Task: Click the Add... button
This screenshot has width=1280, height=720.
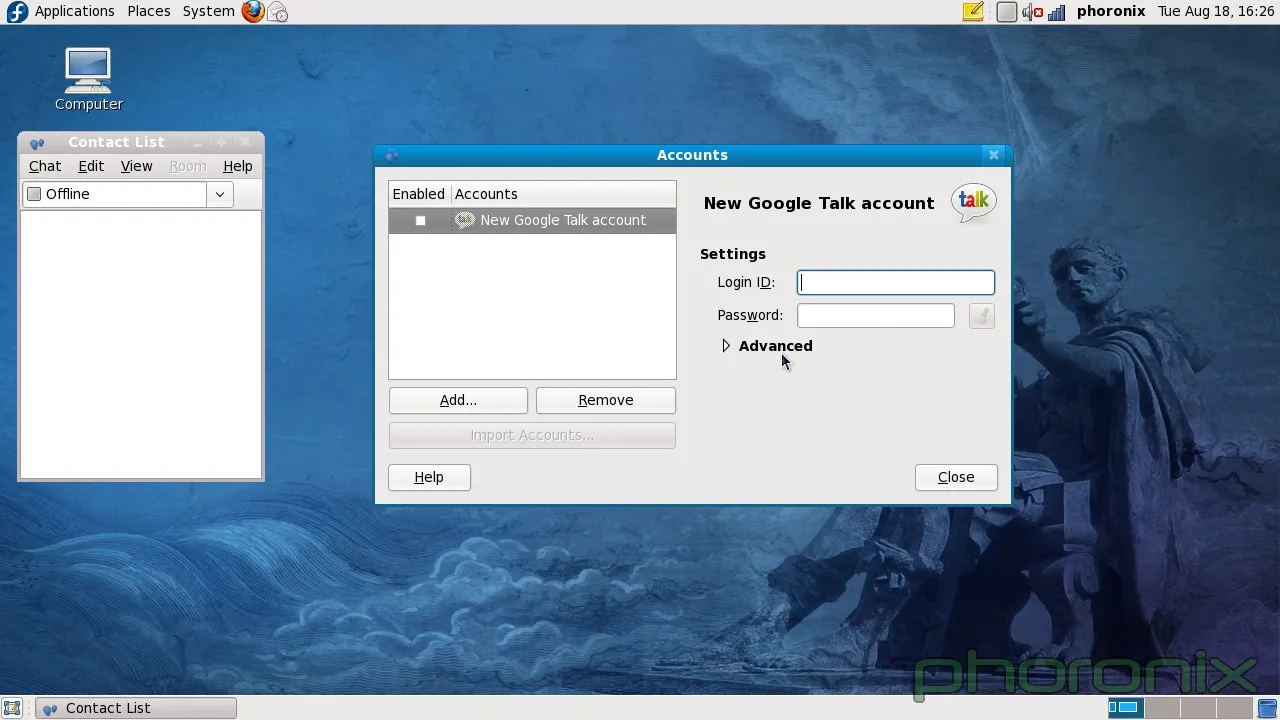Action: (x=458, y=400)
